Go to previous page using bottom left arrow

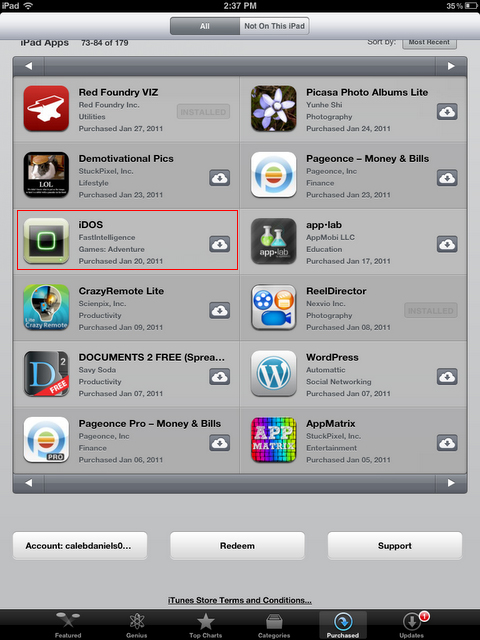(x=29, y=483)
